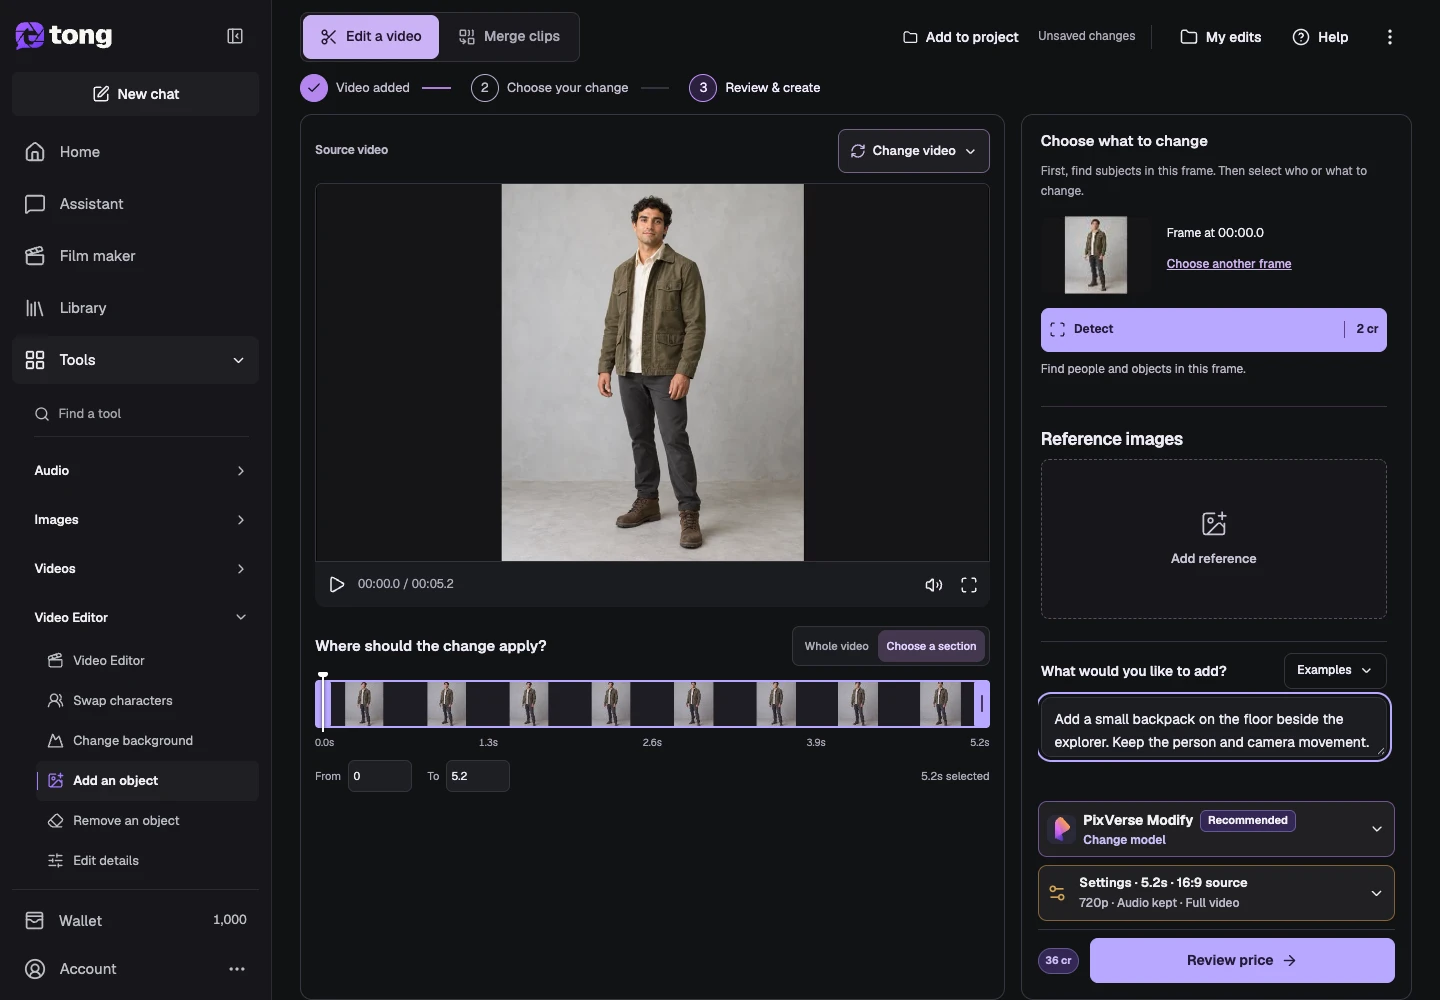The width and height of the screenshot is (1440, 1000).
Task: Mute the video volume
Action: (933, 585)
